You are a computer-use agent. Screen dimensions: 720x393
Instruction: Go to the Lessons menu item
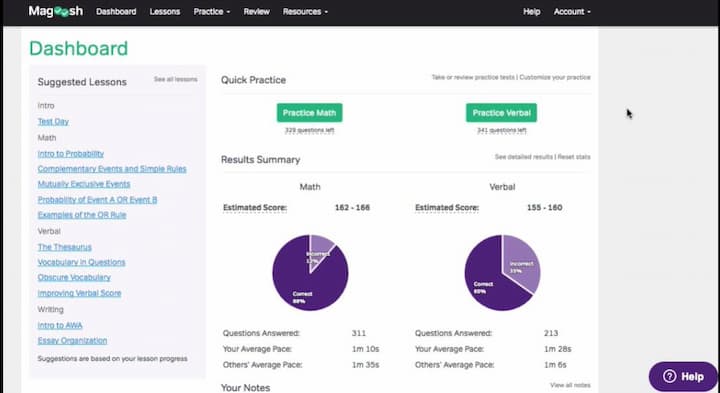pos(164,11)
